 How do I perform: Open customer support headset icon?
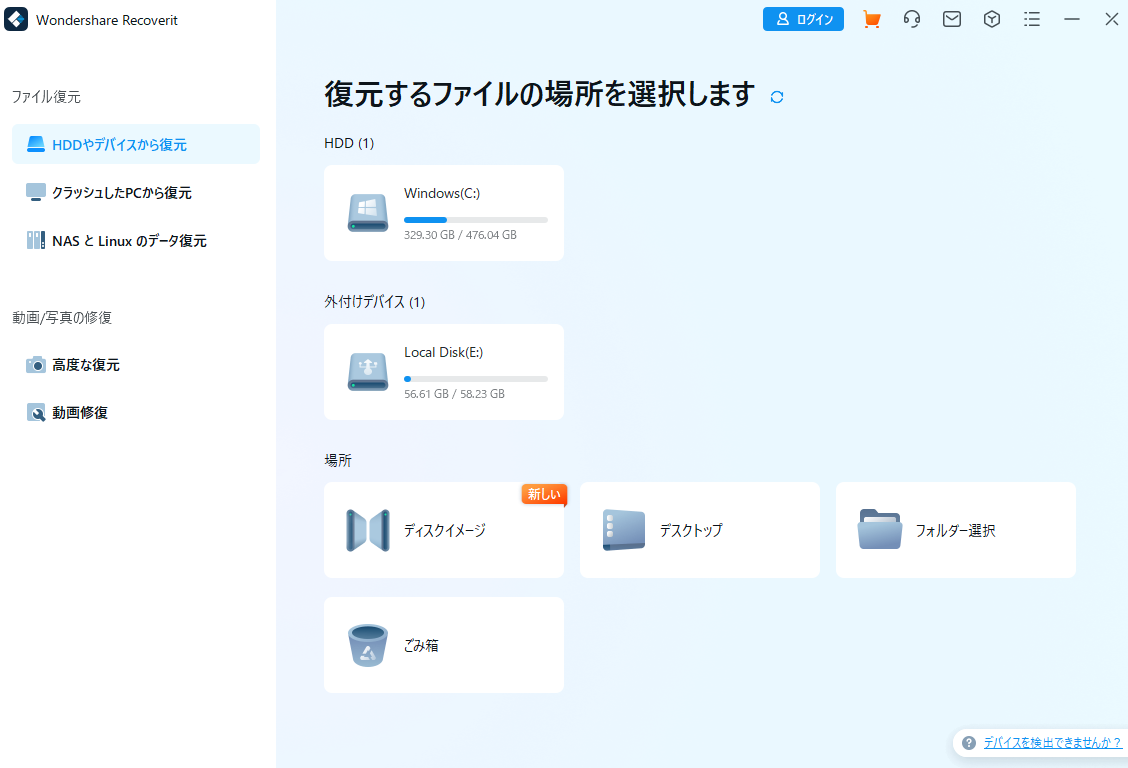coord(912,19)
